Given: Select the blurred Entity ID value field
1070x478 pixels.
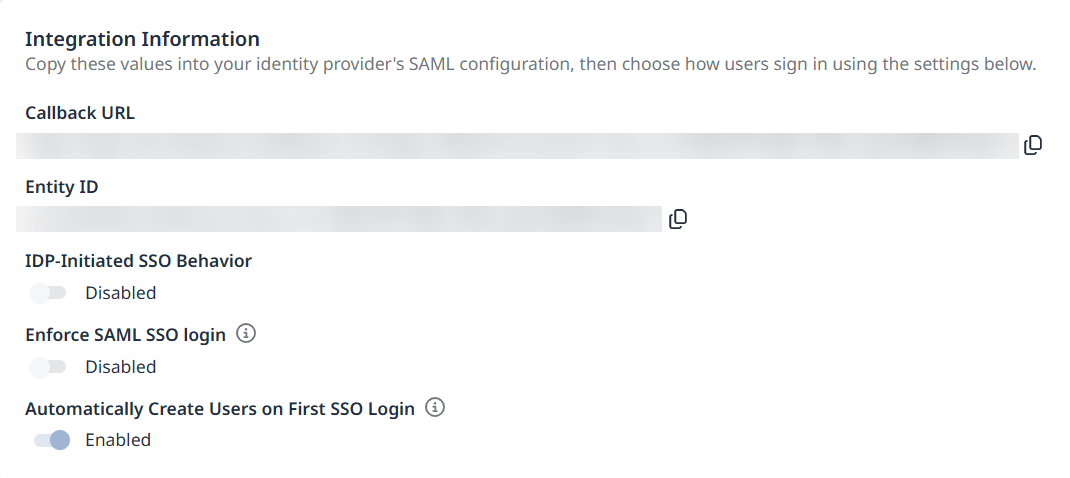Looking at the screenshot, I should pyautogui.click(x=339, y=219).
